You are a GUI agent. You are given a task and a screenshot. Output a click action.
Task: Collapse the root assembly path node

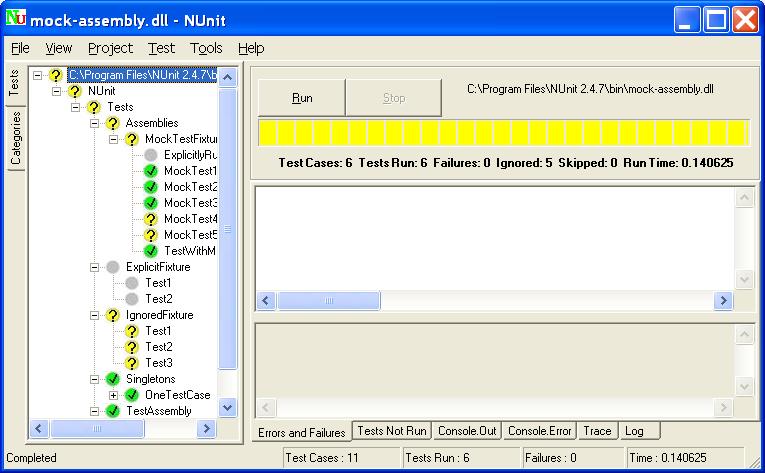(38, 75)
